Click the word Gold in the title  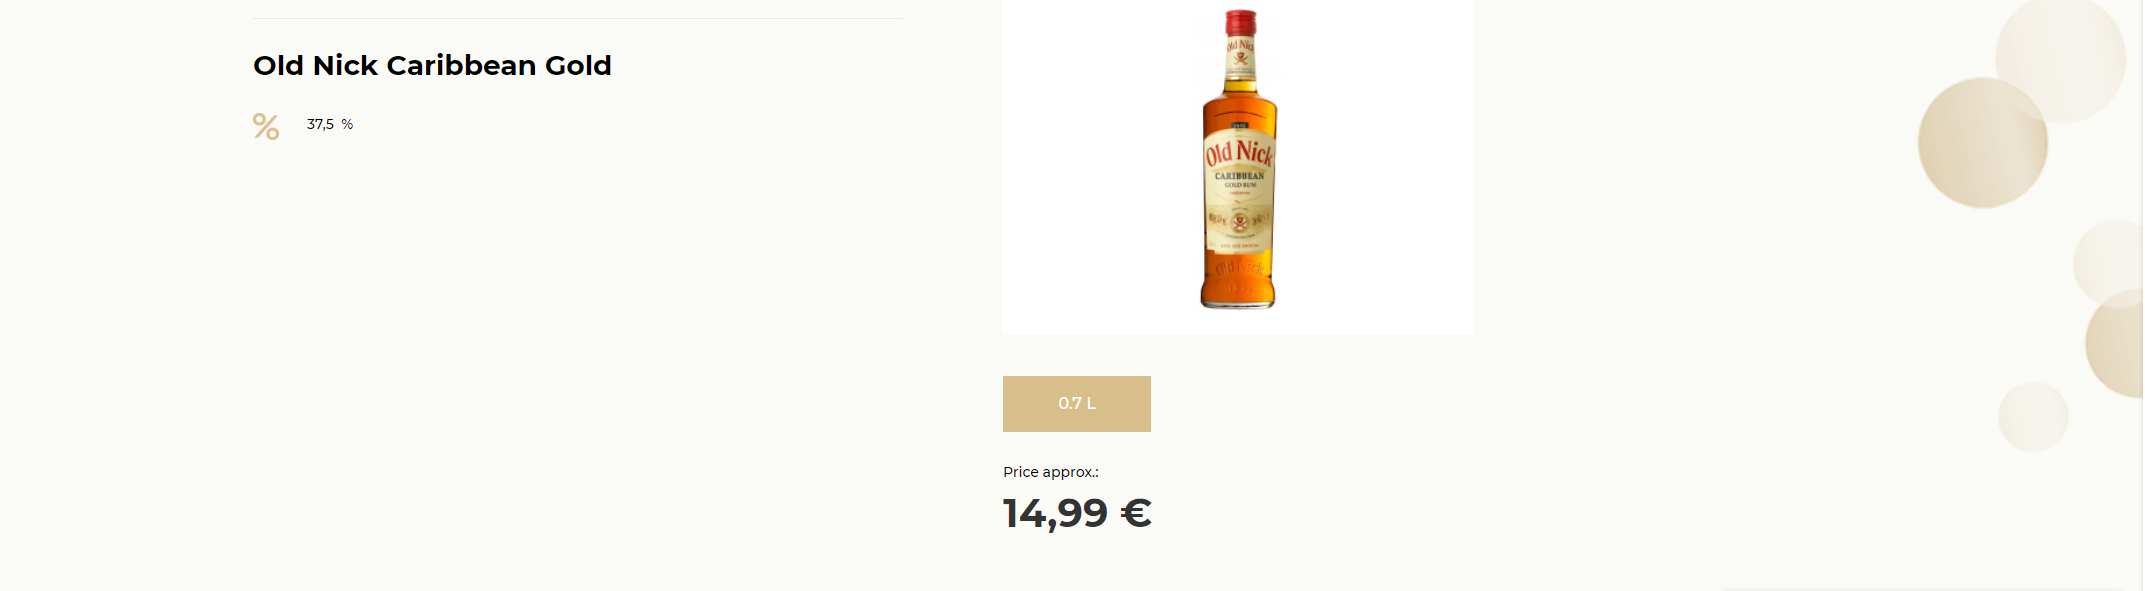coord(578,65)
